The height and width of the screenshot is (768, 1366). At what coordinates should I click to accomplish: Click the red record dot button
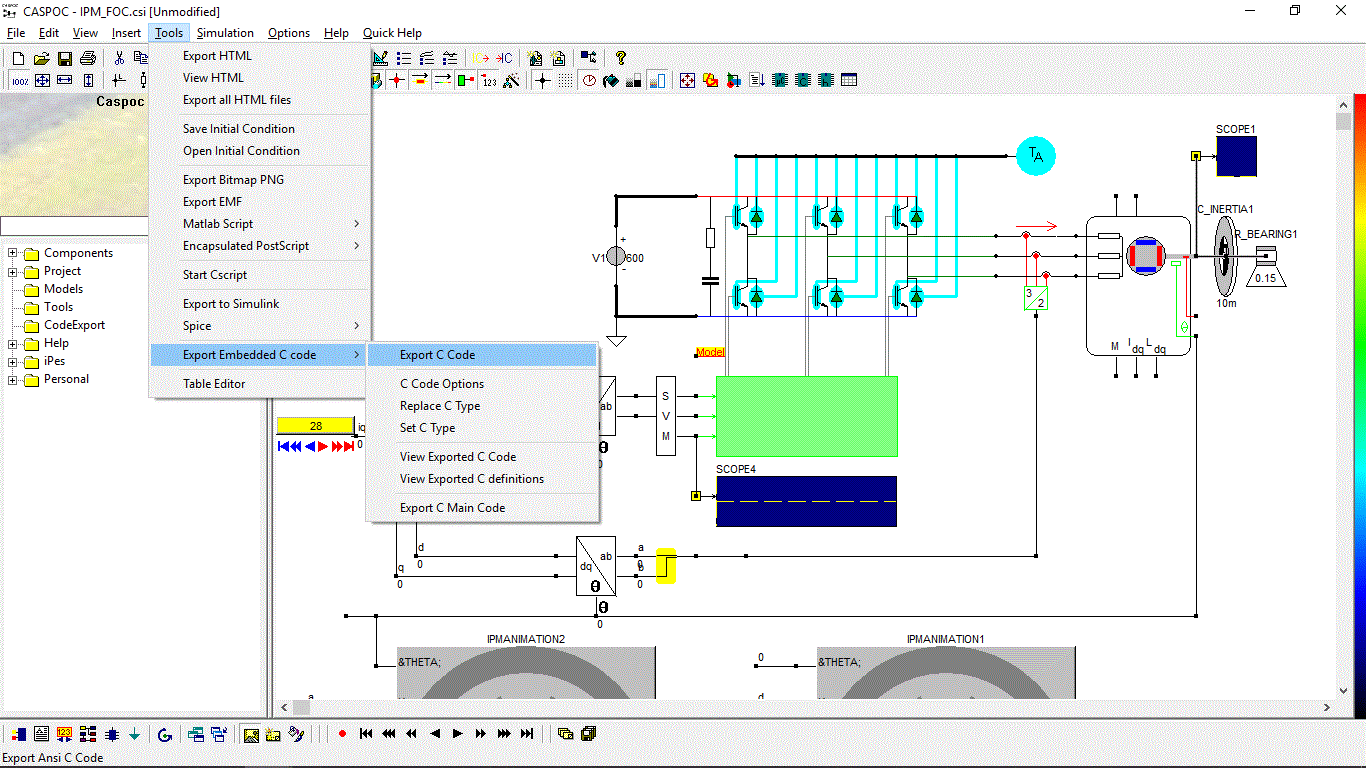coord(342,734)
